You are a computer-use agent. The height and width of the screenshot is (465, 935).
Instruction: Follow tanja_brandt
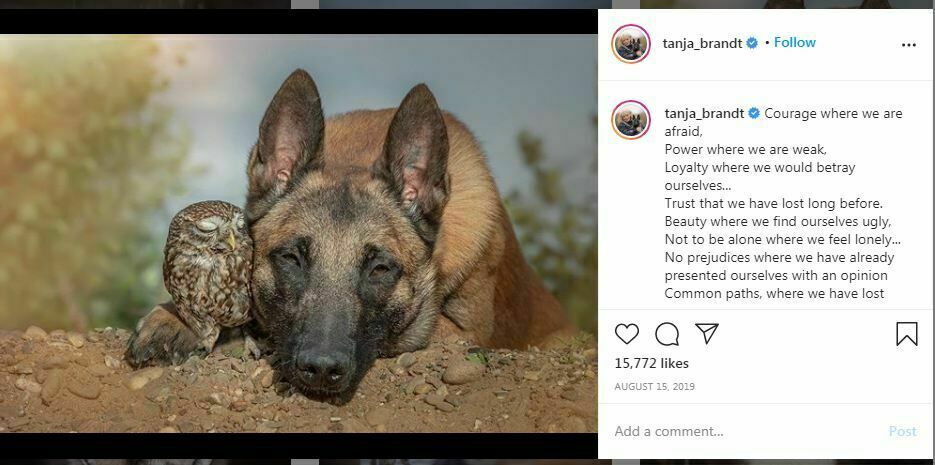(795, 43)
